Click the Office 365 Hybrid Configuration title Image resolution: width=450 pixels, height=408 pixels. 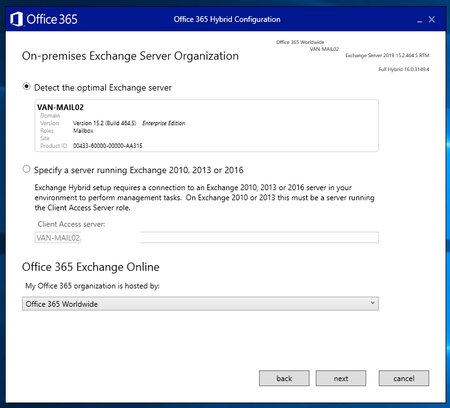coord(227,19)
